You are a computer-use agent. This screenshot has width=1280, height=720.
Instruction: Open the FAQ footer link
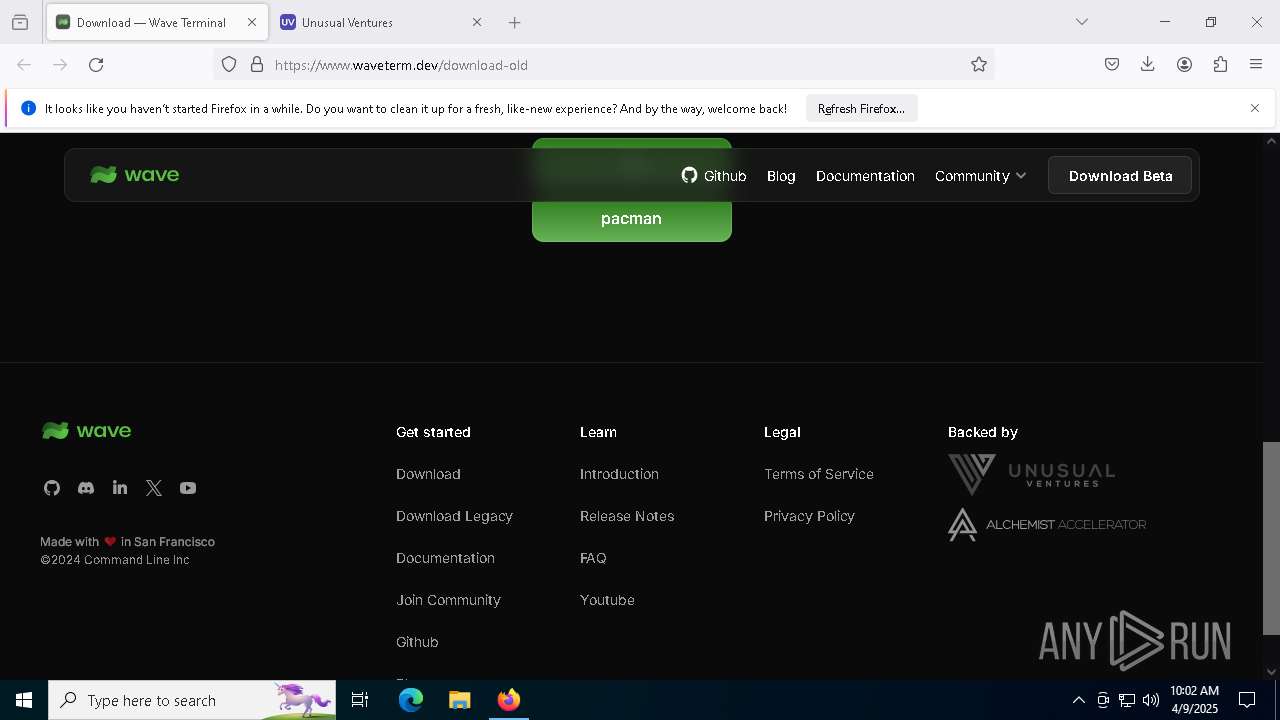coord(593,558)
